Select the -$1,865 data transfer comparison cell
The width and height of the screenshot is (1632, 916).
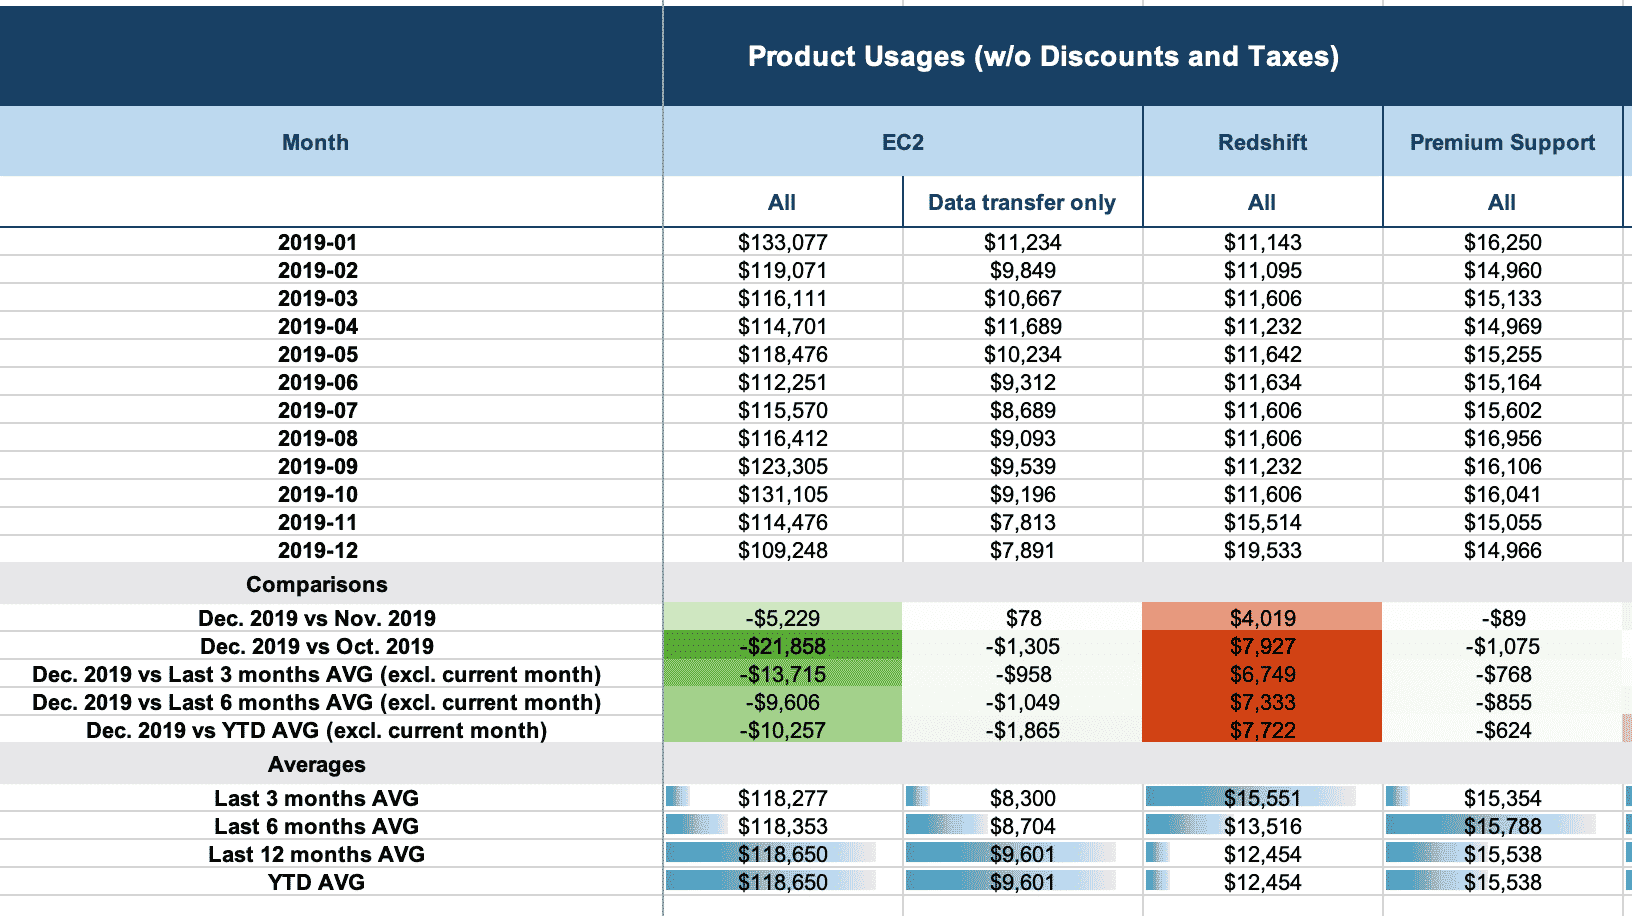[x=1023, y=730]
